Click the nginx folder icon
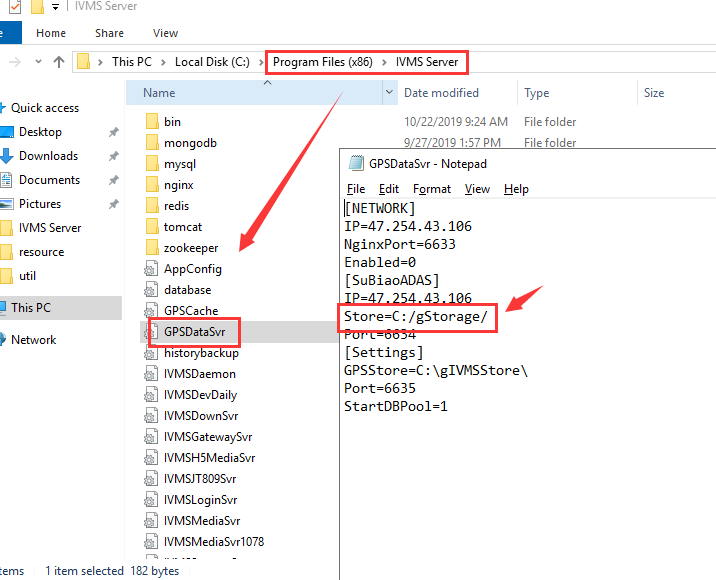The image size is (716, 580). tap(152, 185)
